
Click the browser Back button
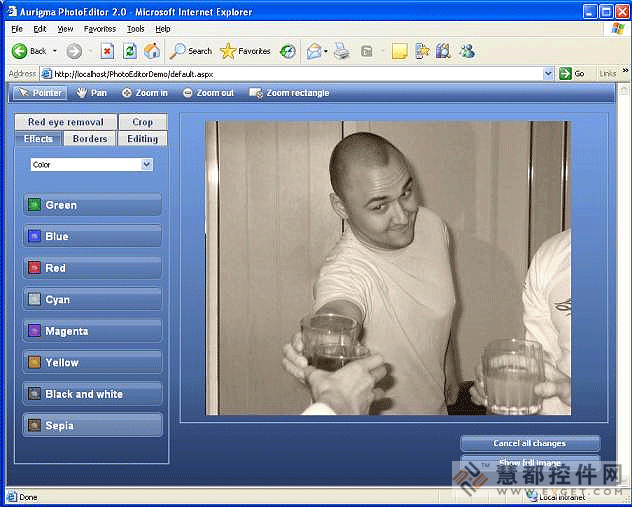tap(29, 51)
